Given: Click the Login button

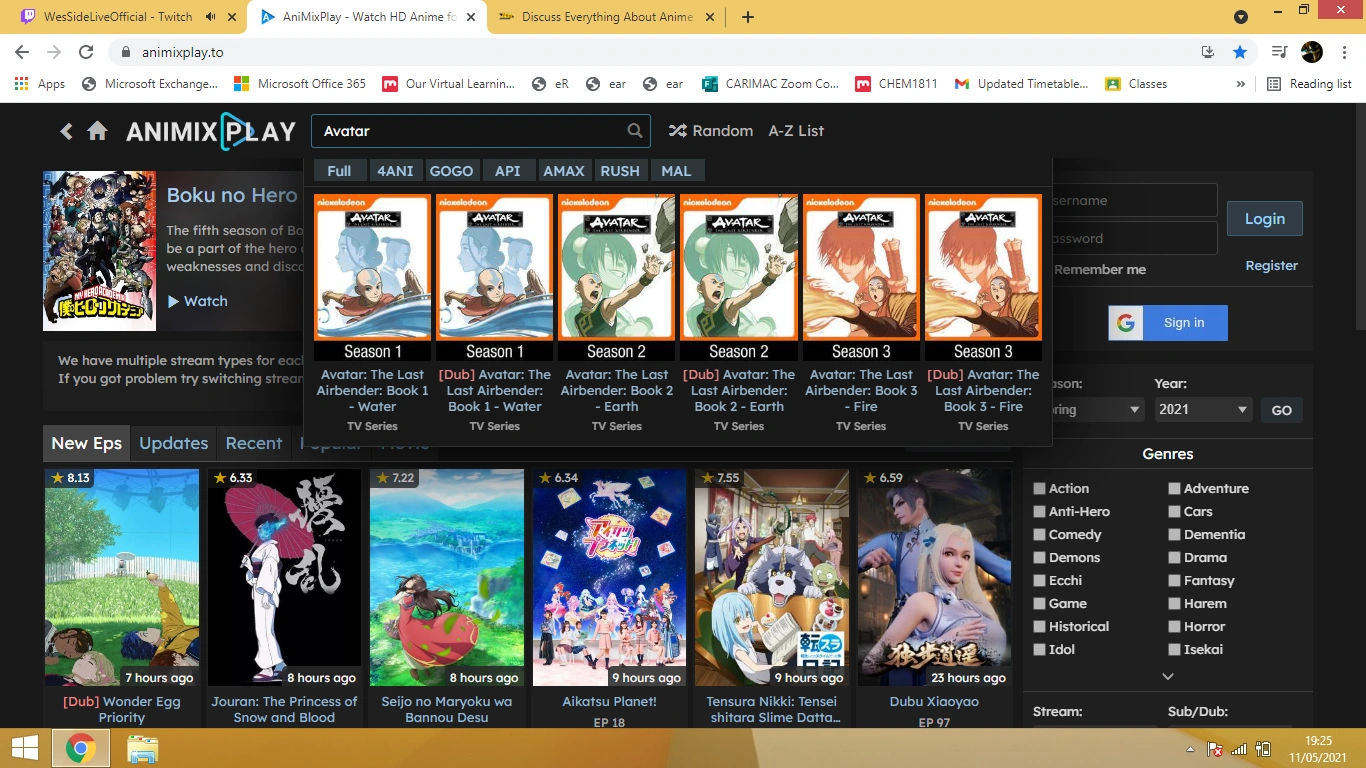Looking at the screenshot, I should [x=1264, y=218].
